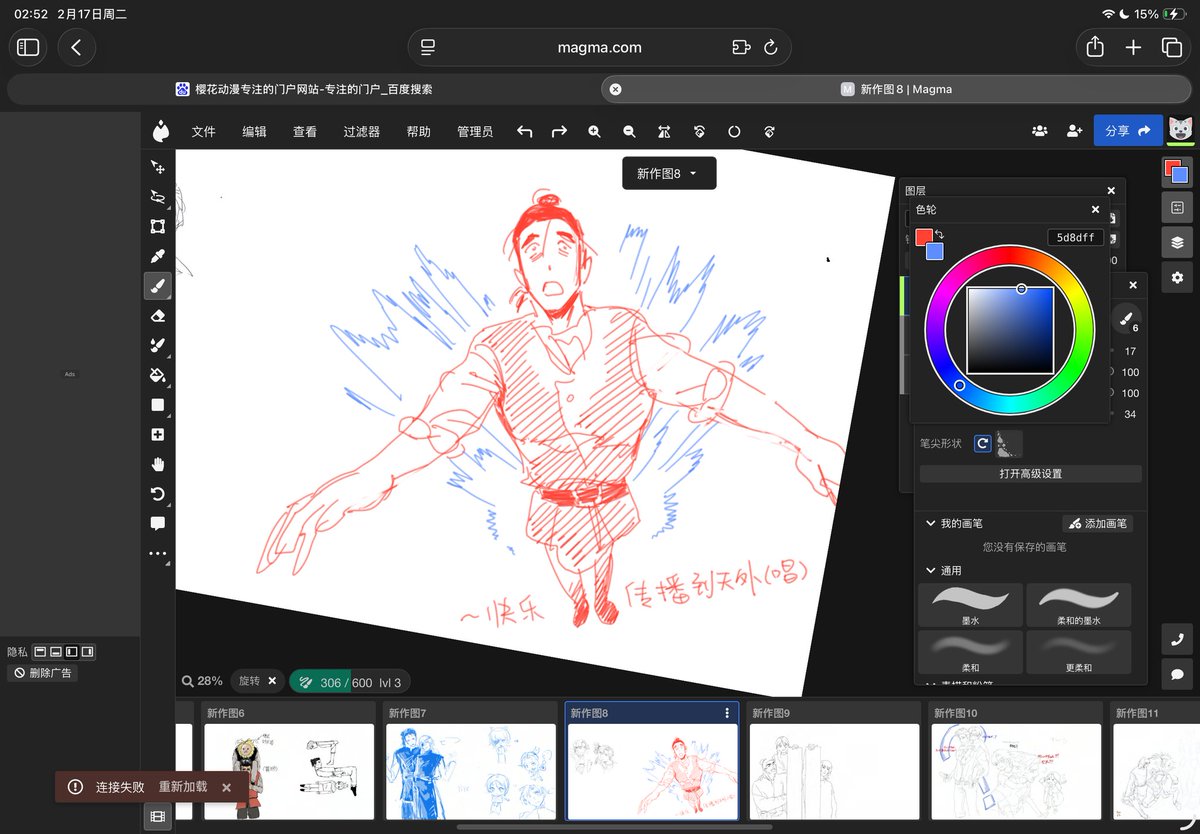Click the voice call phone icon
Image resolution: width=1200 pixels, height=834 pixels.
(x=1177, y=640)
